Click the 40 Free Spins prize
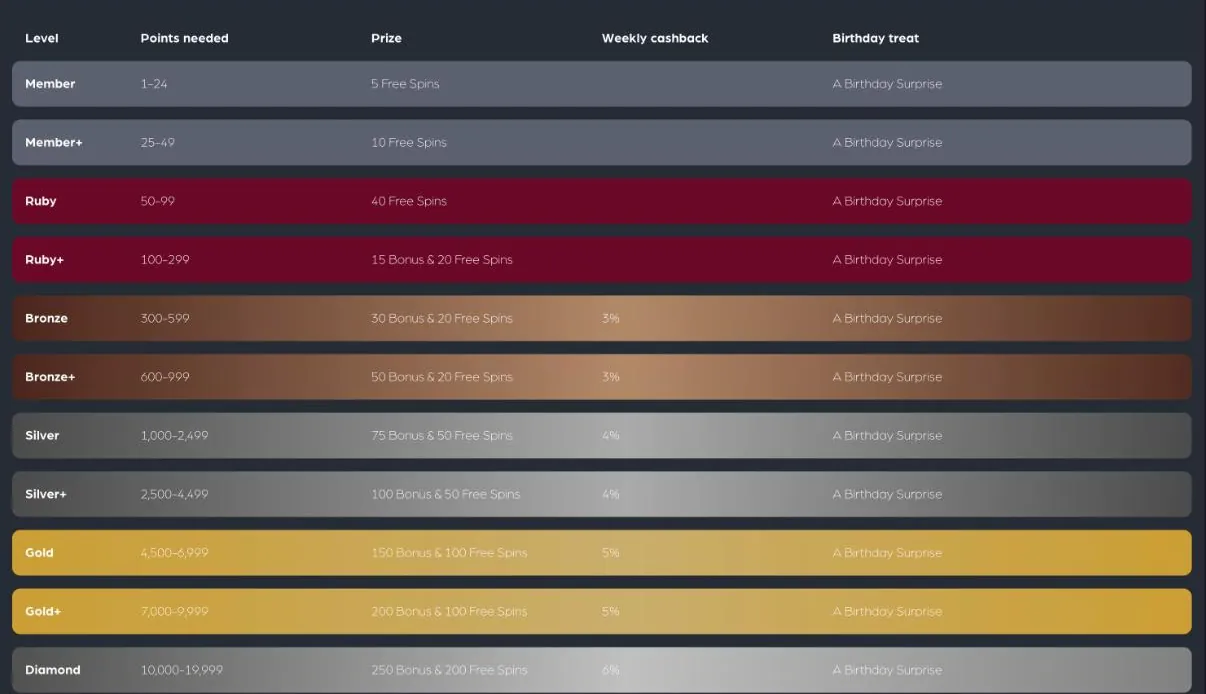The height and width of the screenshot is (694, 1206). 409,201
